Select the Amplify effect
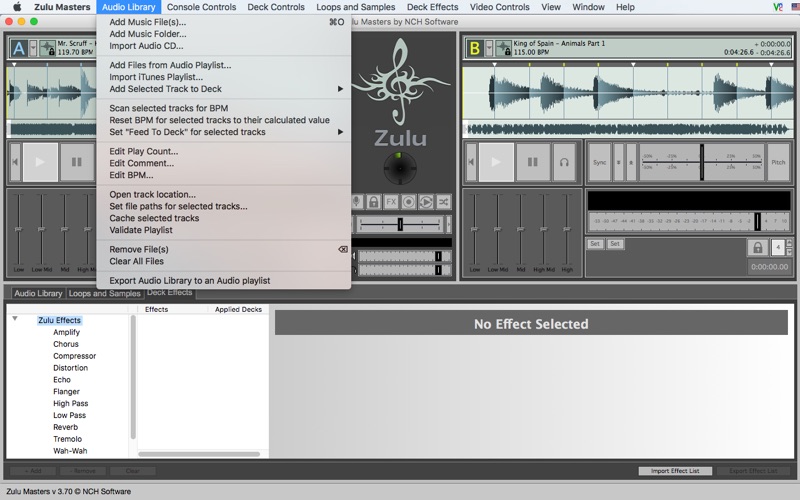Image resolution: width=800 pixels, height=500 pixels. 66,332
